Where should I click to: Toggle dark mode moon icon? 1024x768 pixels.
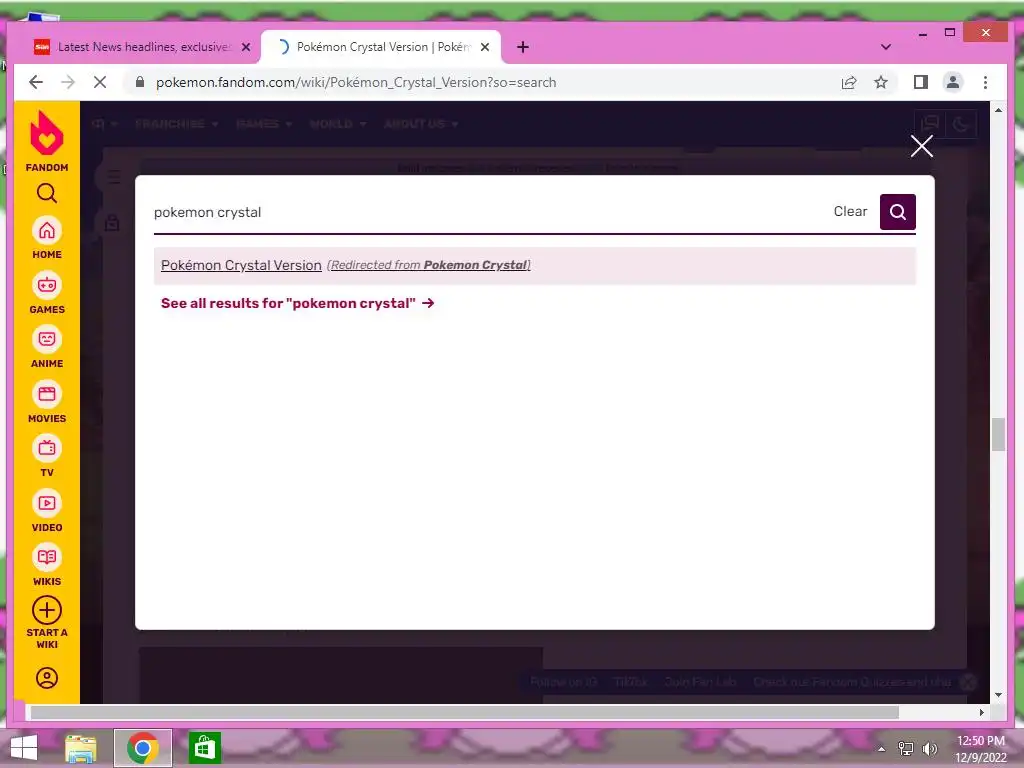click(961, 124)
